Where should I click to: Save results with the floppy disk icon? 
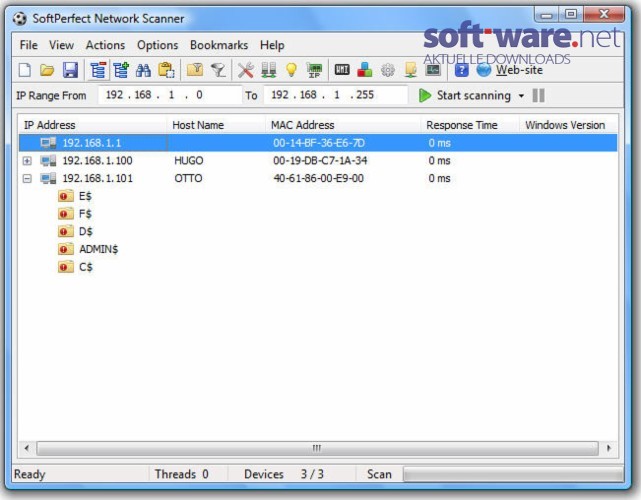[70, 70]
